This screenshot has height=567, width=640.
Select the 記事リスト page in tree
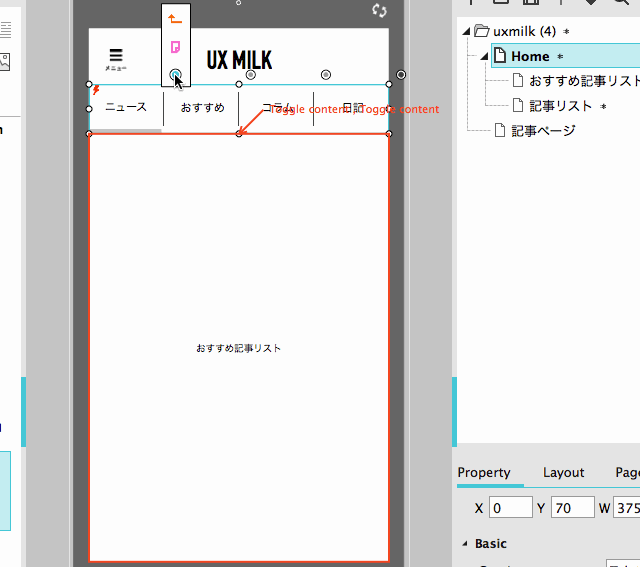[x=560, y=105]
